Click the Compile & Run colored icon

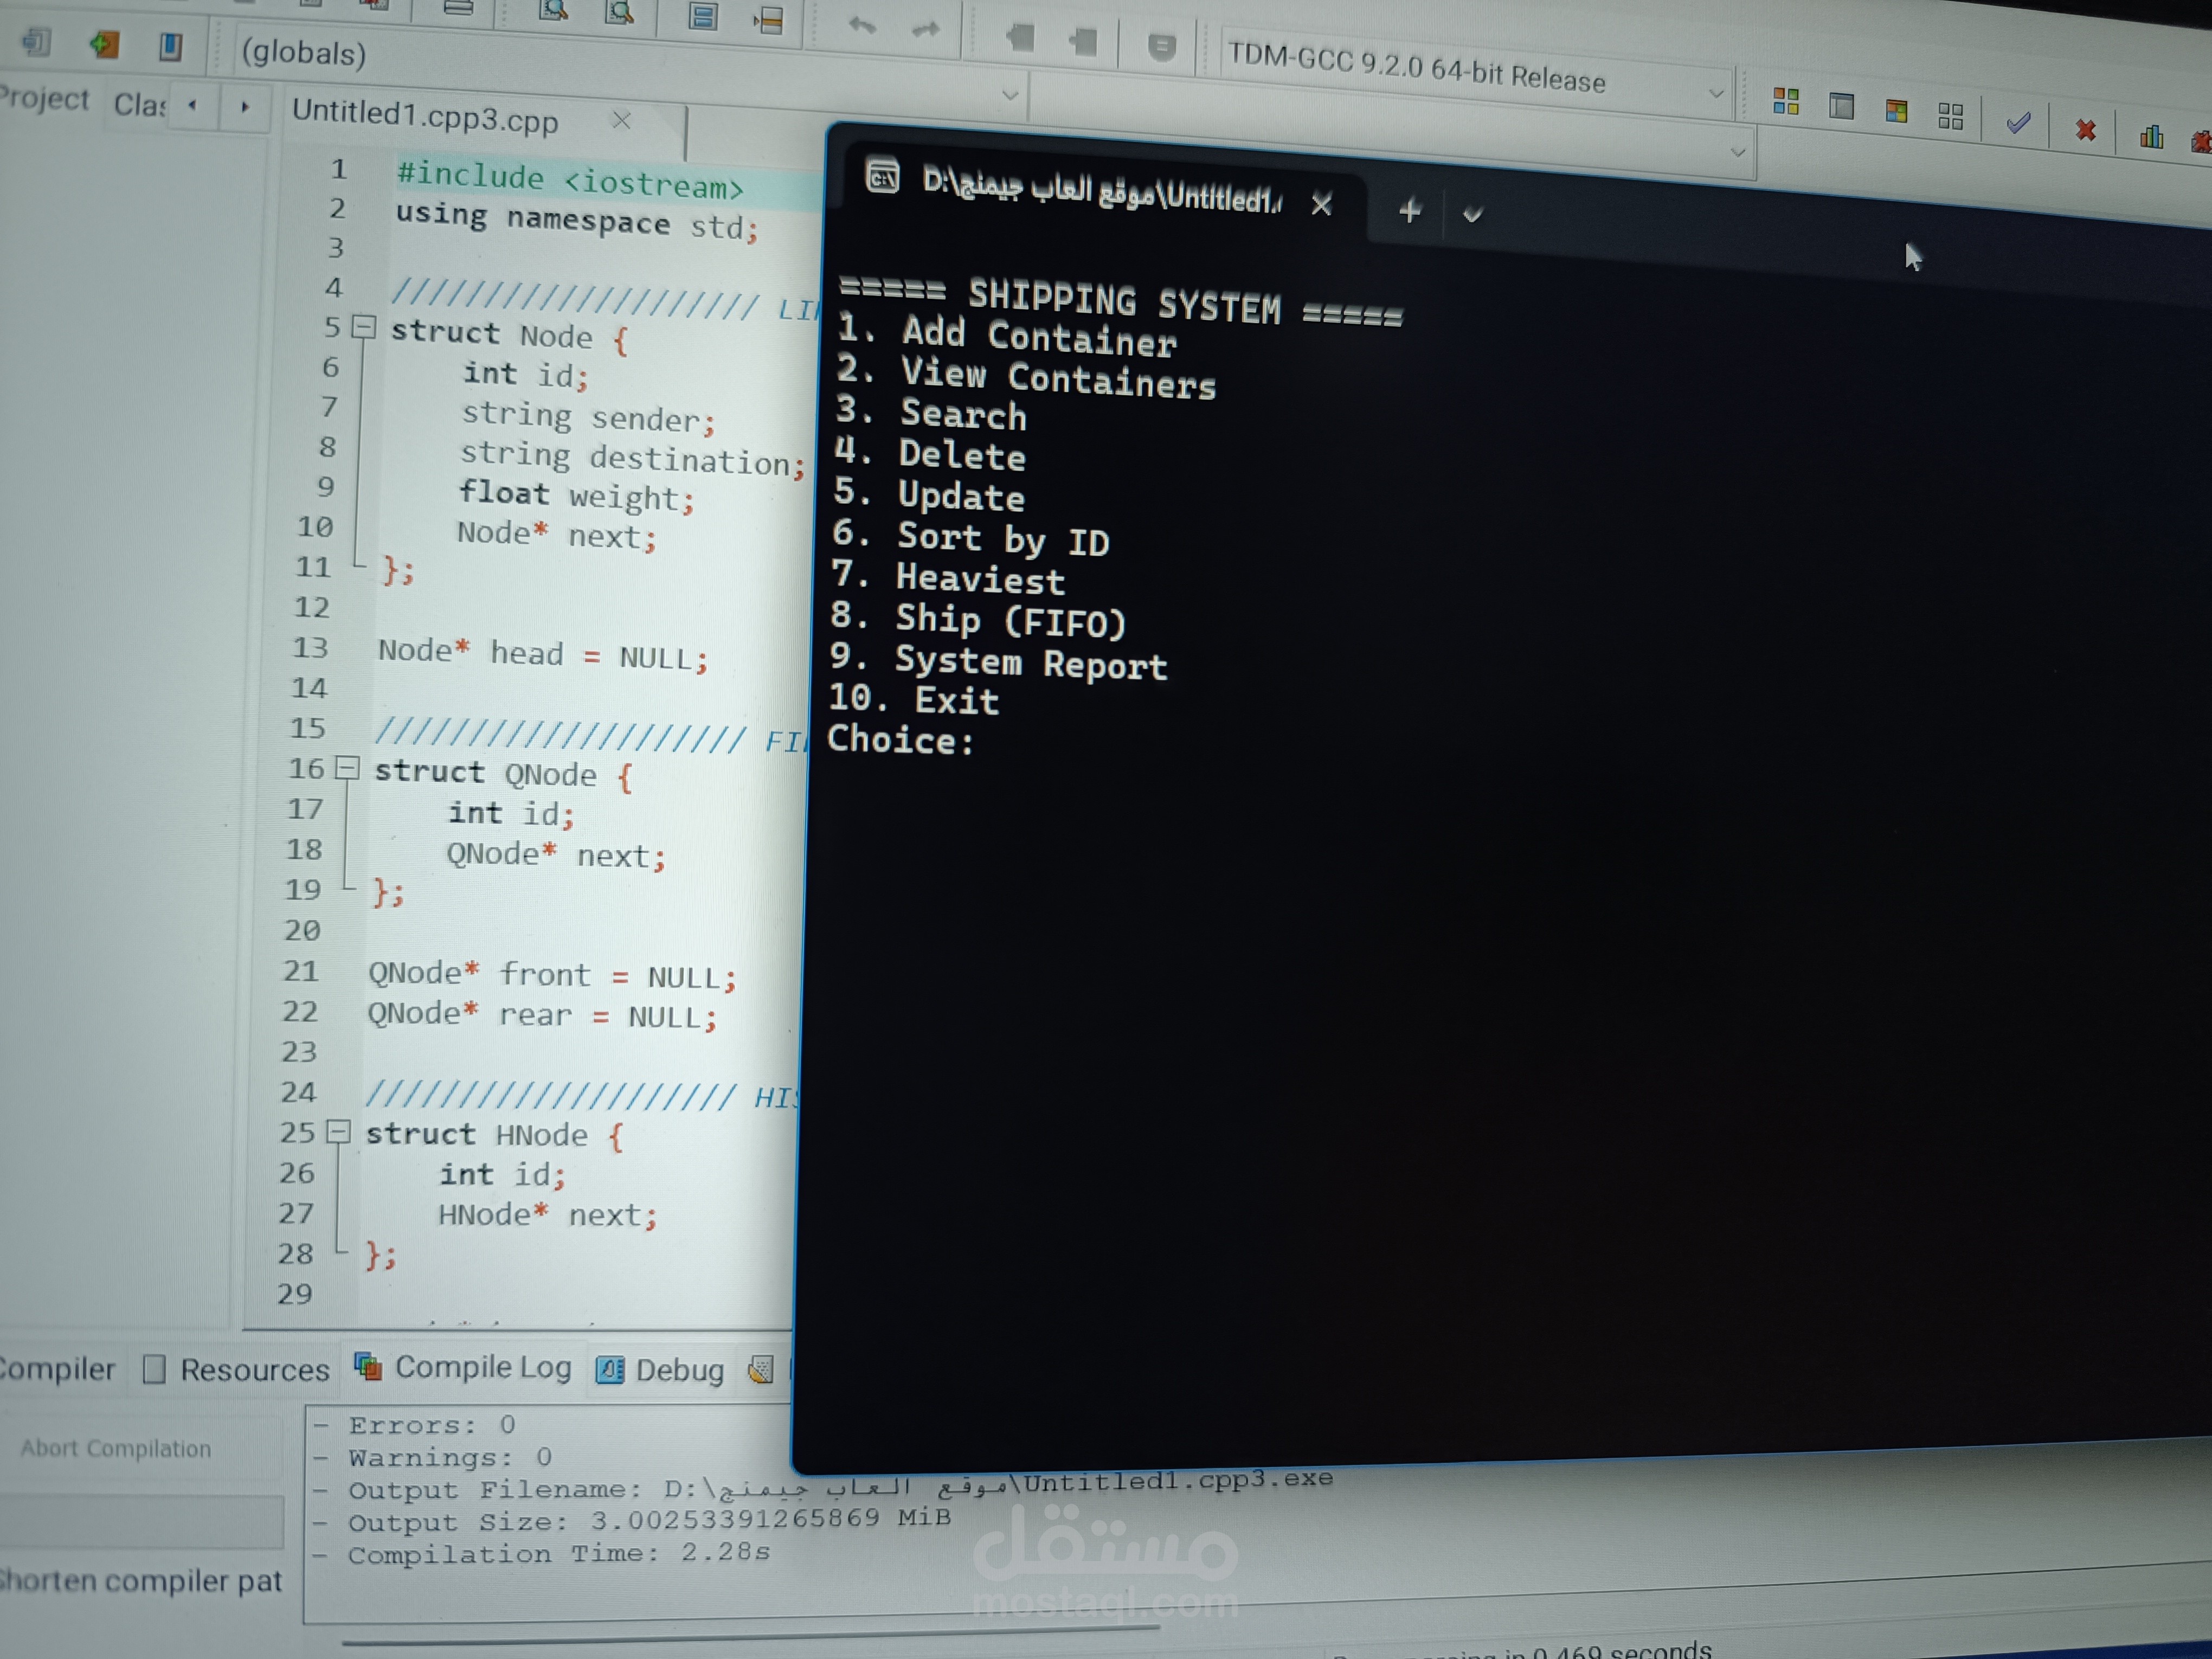(x=1896, y=110)
